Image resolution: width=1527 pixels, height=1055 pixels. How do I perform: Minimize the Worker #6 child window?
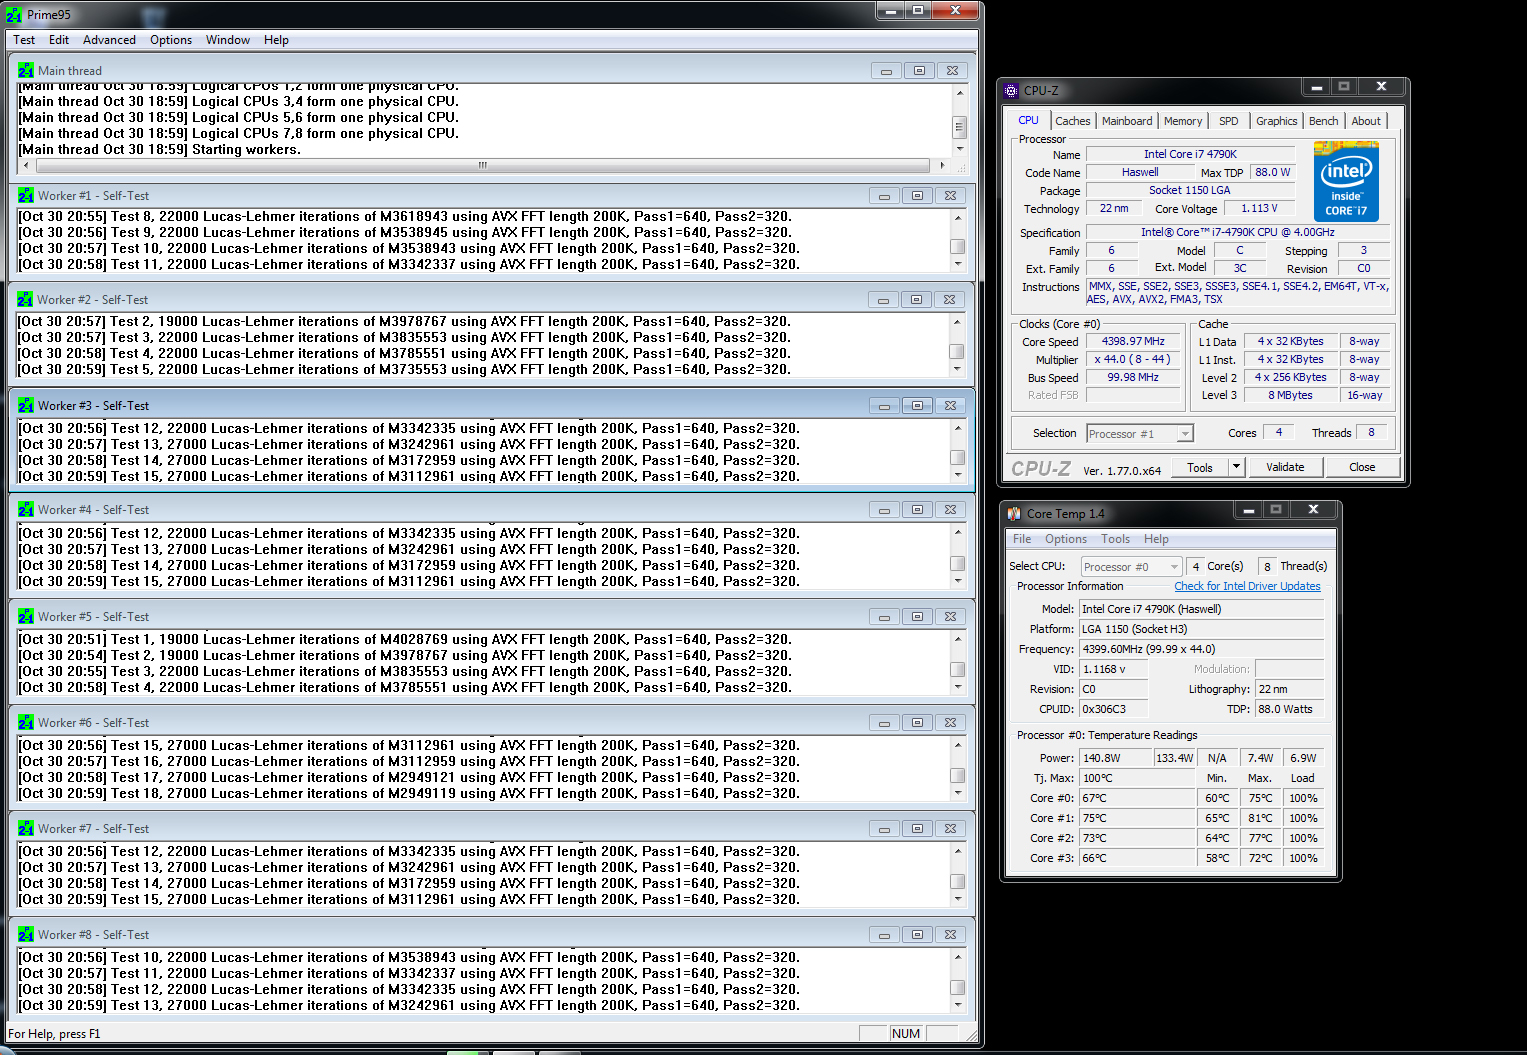[884, 723]
